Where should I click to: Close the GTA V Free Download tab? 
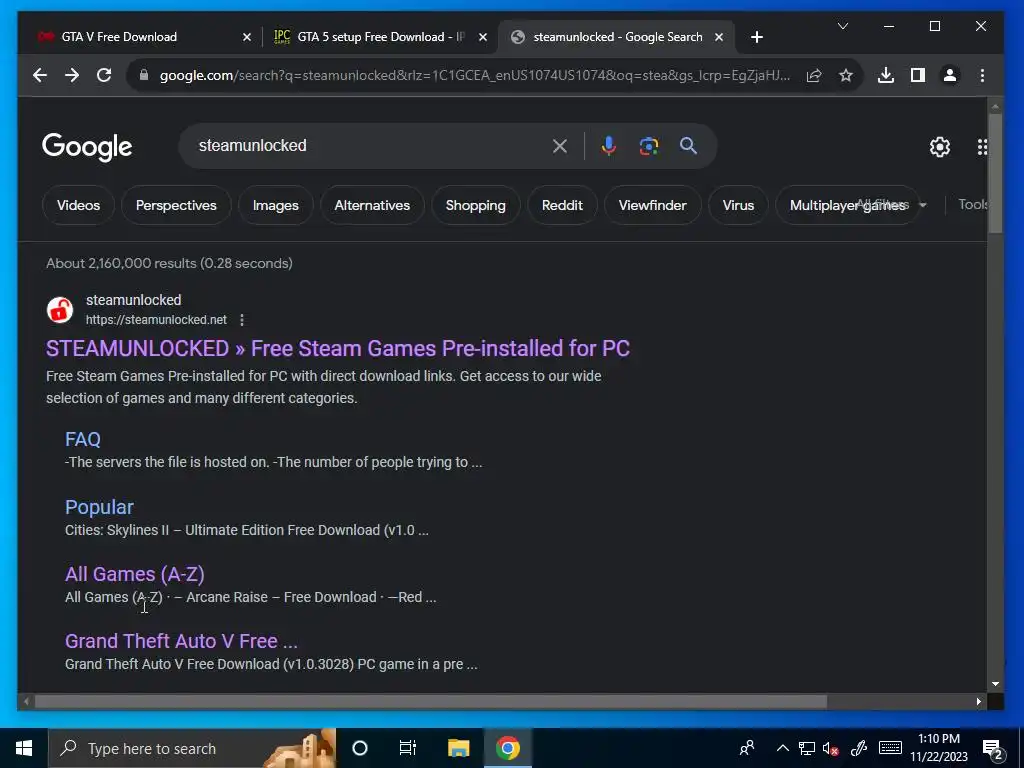tap(247, 37)
